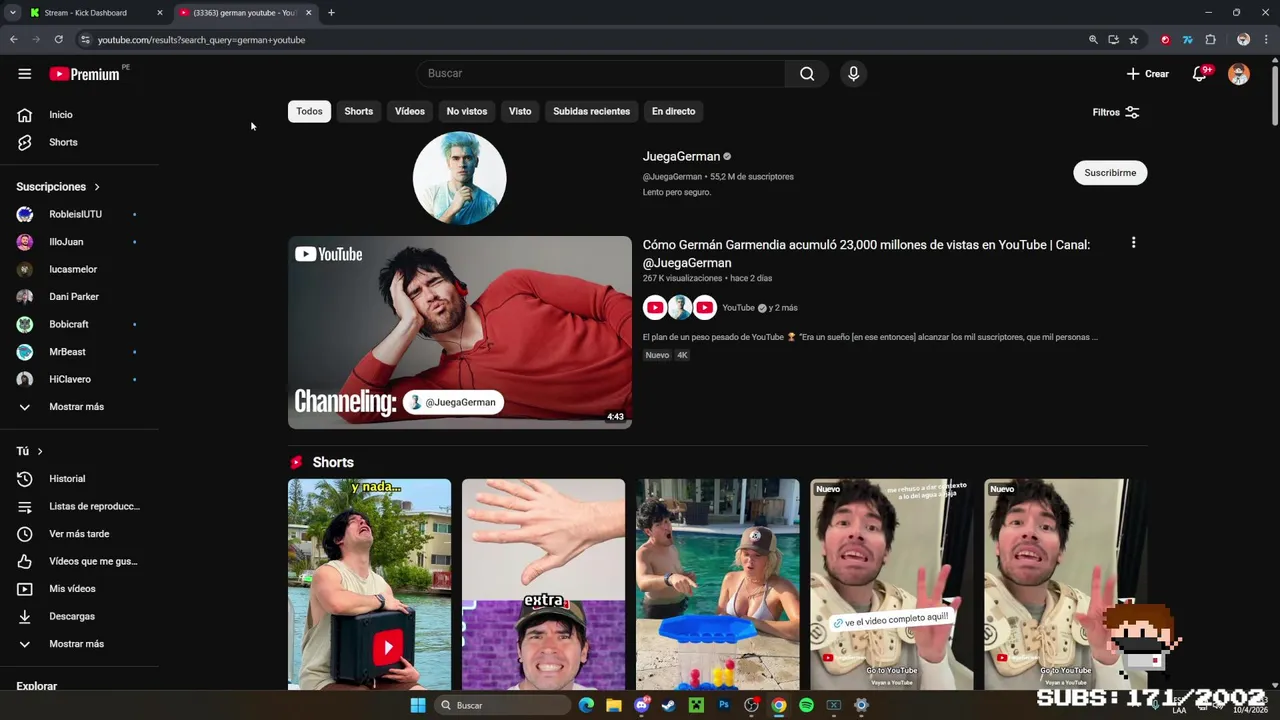This screenshot has height=720, width=1280.
Task: Open Photoshop from the taskbar
Action: [x=724, y=705]
